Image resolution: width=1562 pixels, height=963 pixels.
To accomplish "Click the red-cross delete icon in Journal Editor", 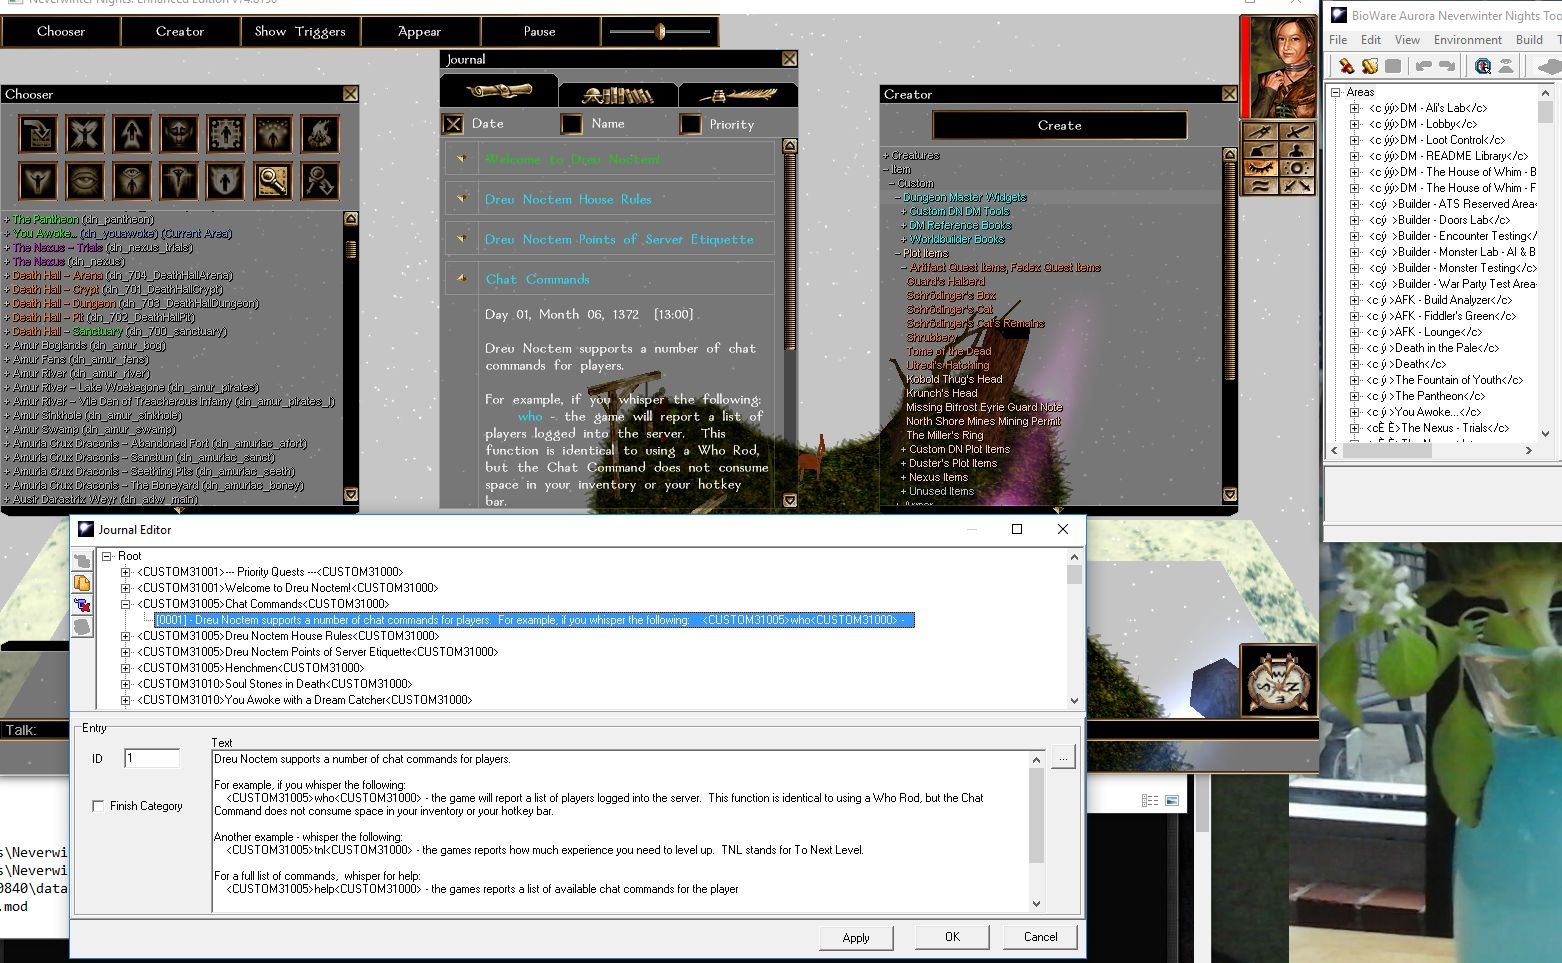I will (82, 605).
